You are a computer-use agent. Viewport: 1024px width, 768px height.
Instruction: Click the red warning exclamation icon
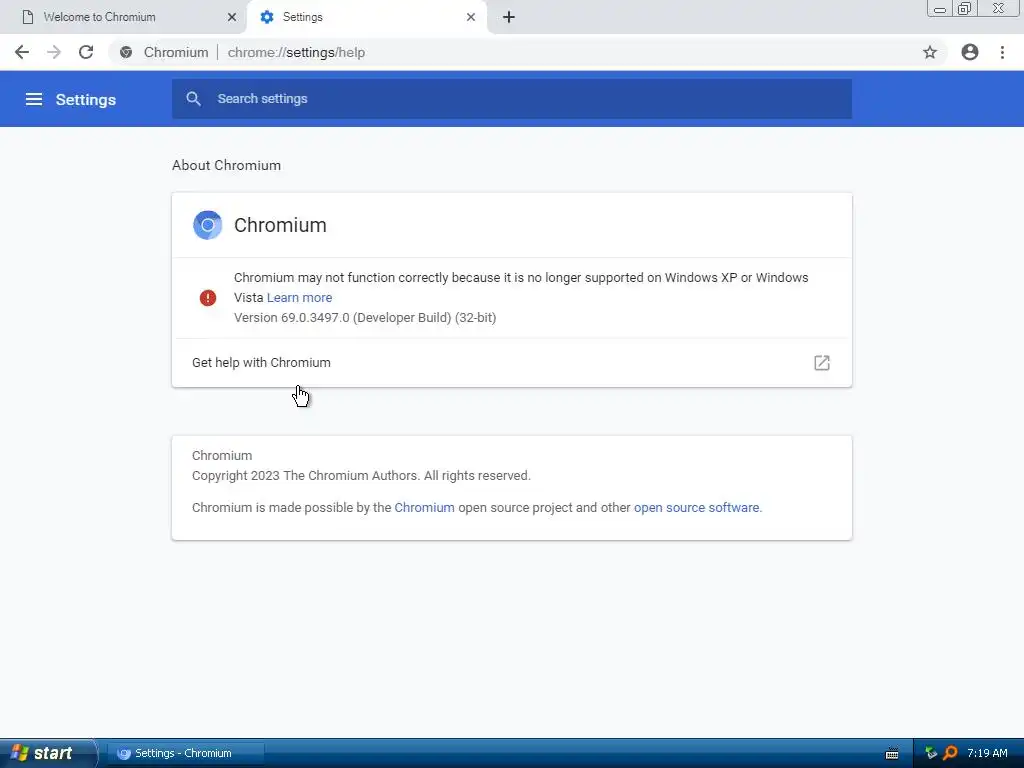(208, 298)
